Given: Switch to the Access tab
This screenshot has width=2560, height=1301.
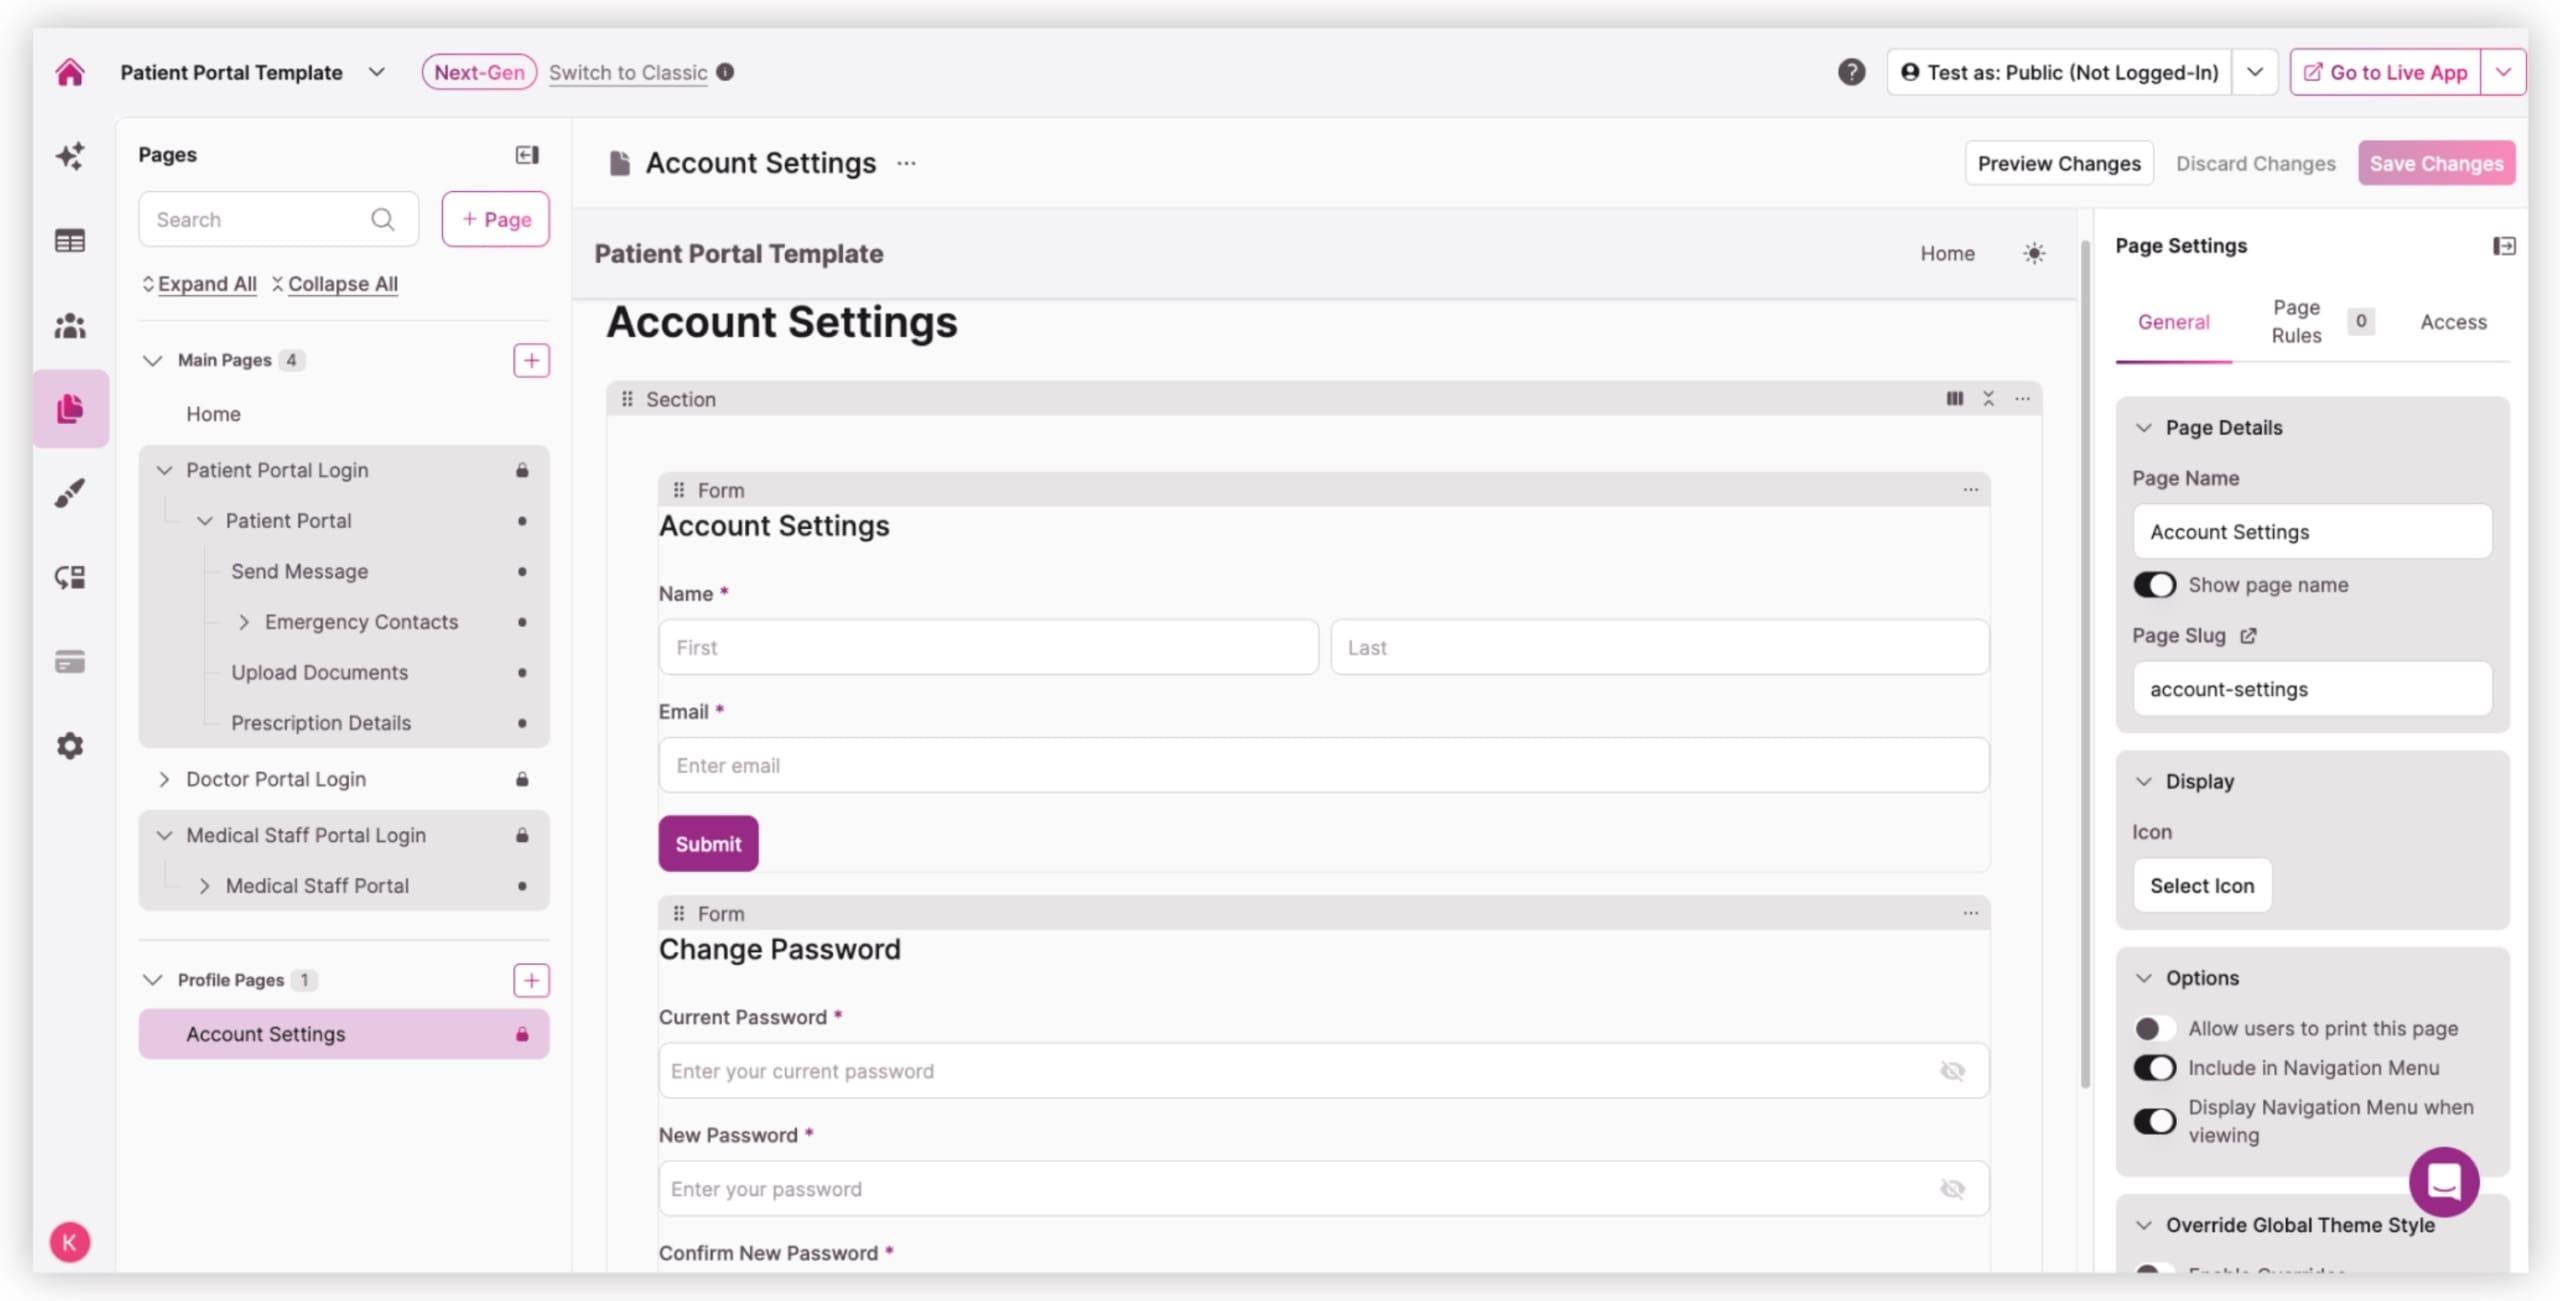Looking at the screenshot, I should (x=2453, y=322).
